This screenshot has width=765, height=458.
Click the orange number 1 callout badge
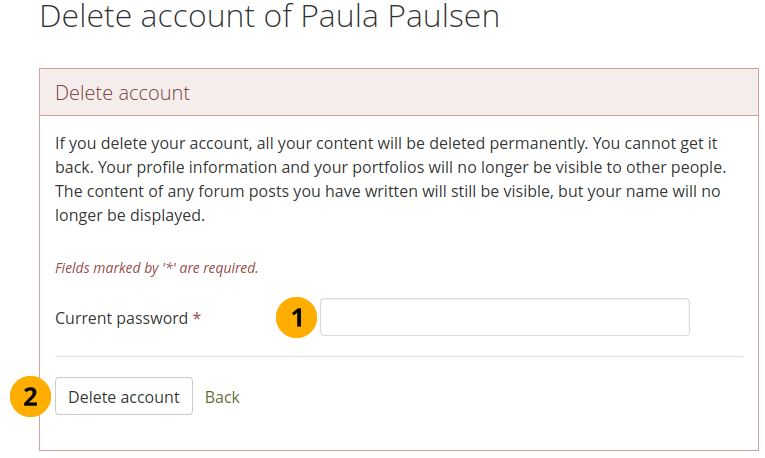click(296, 318)
